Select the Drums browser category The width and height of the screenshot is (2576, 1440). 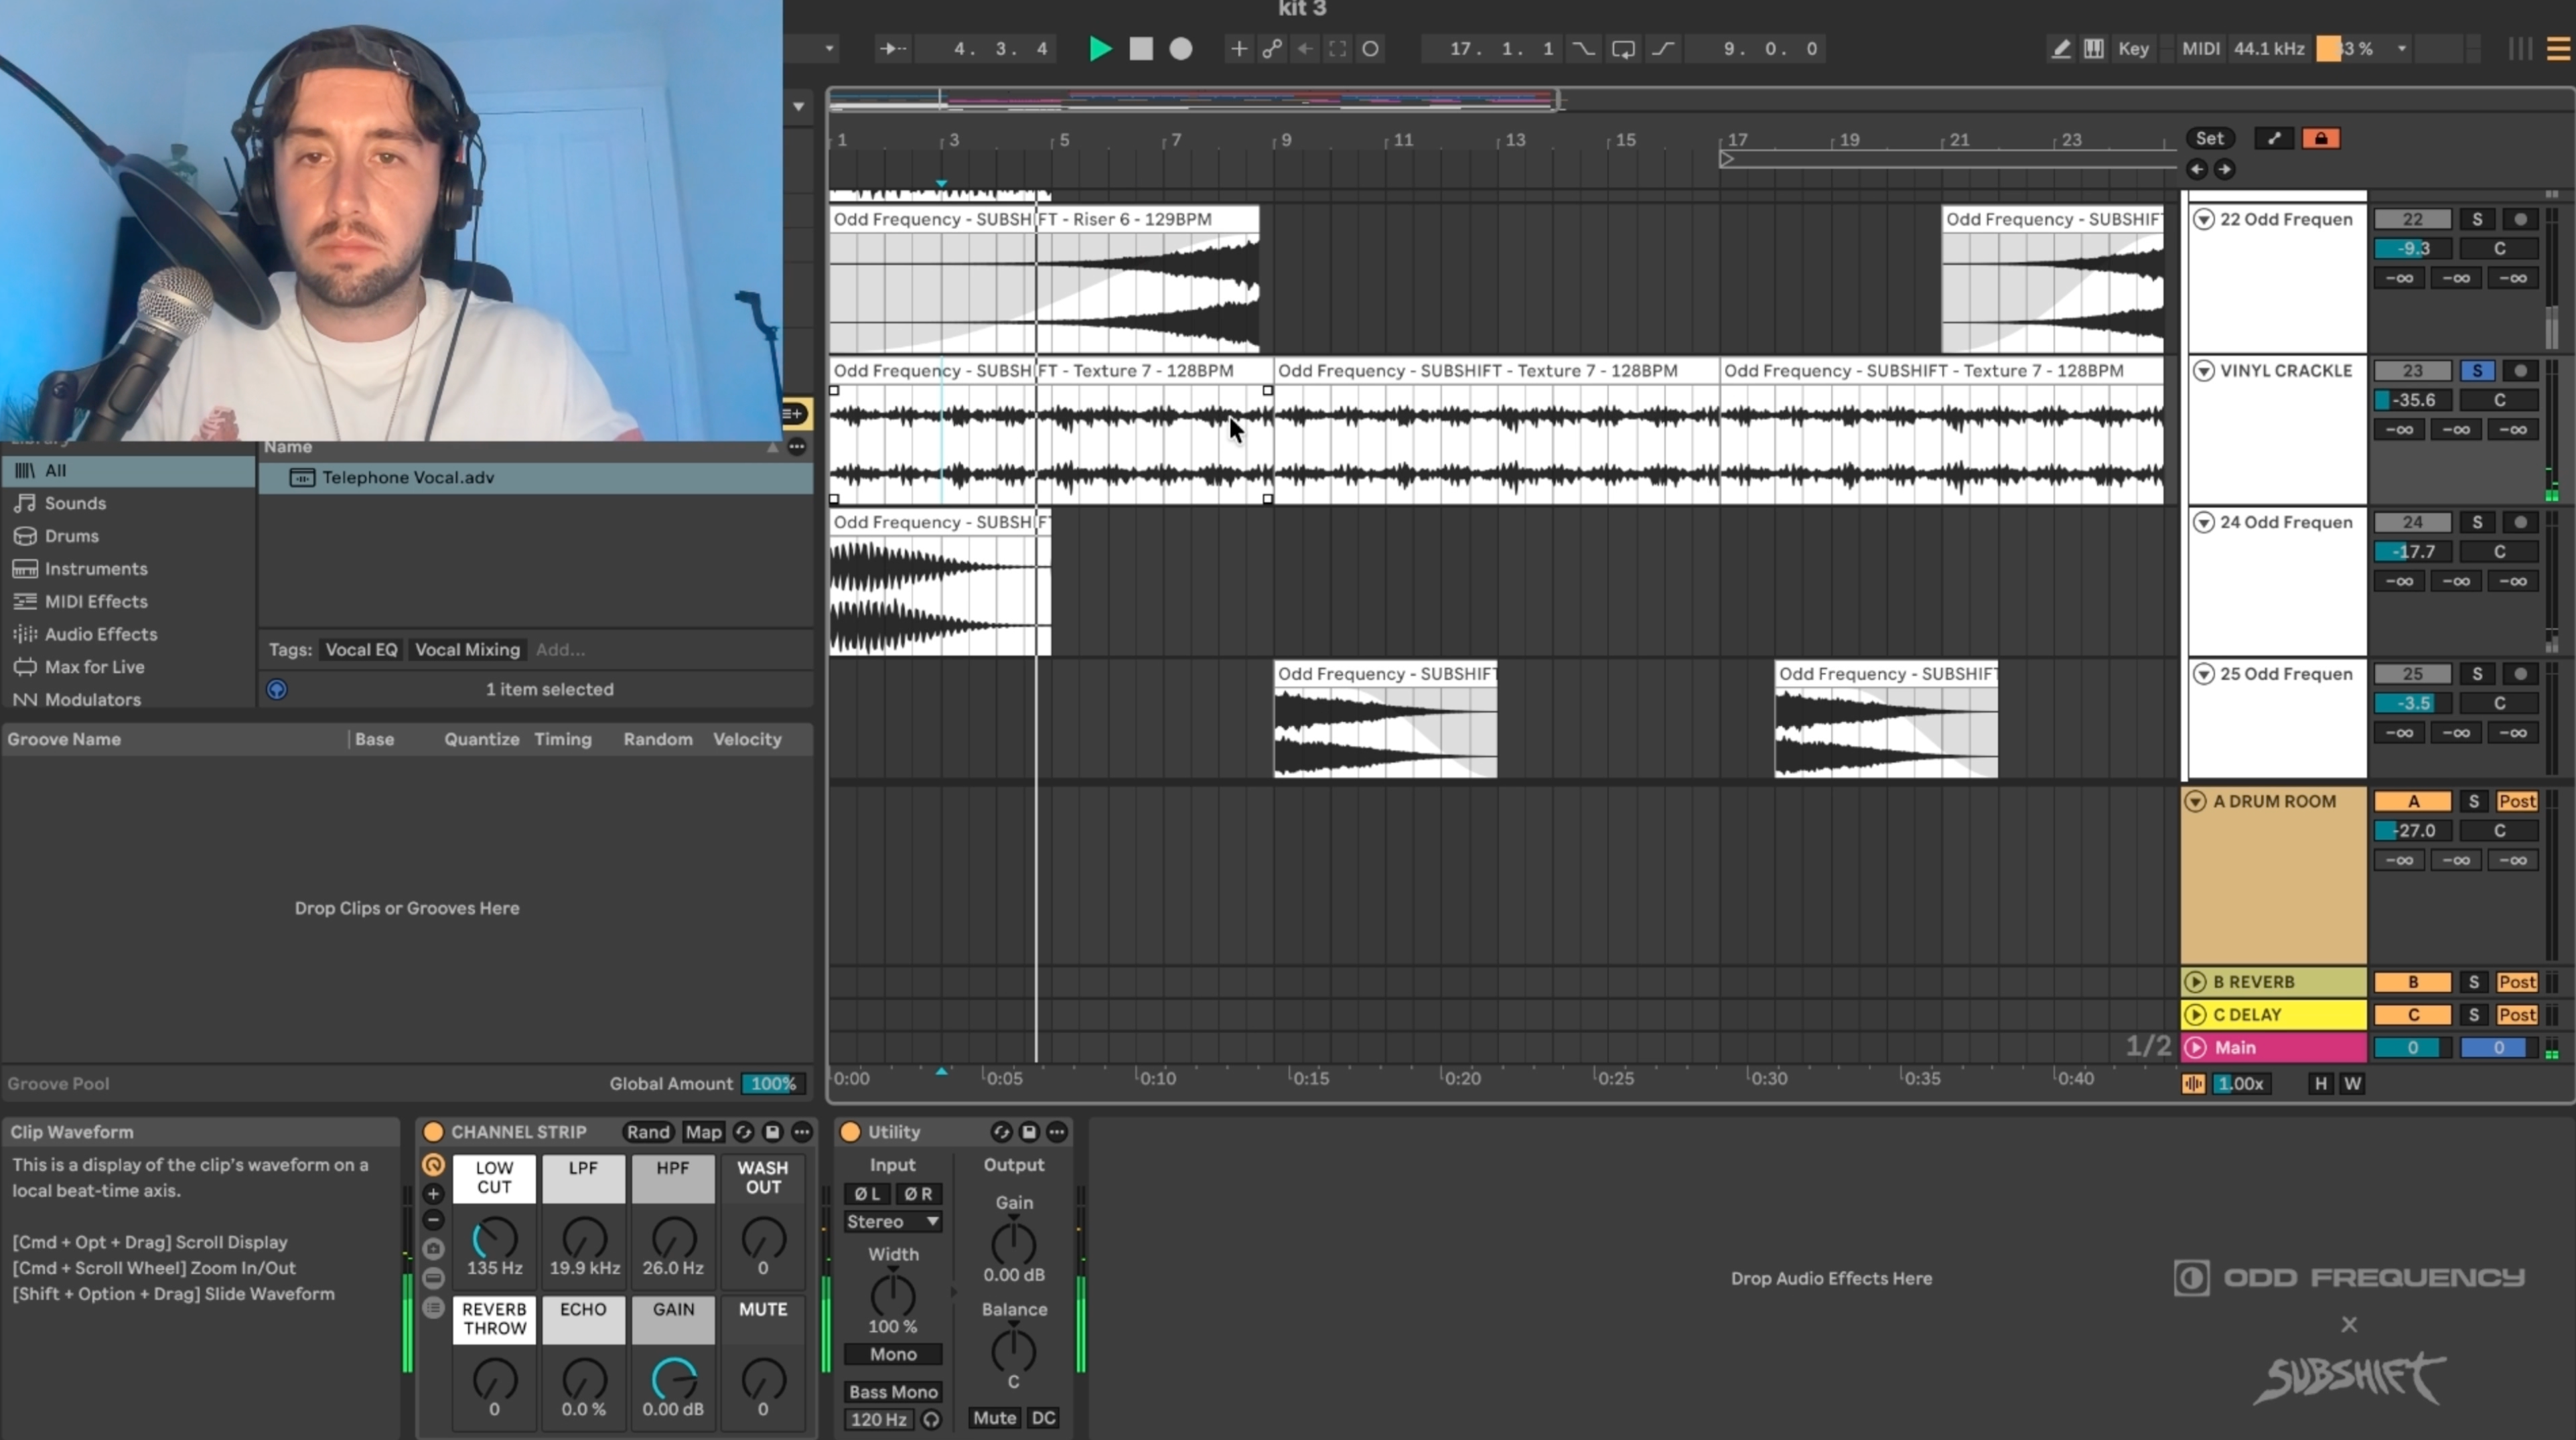tap(71, 535)
